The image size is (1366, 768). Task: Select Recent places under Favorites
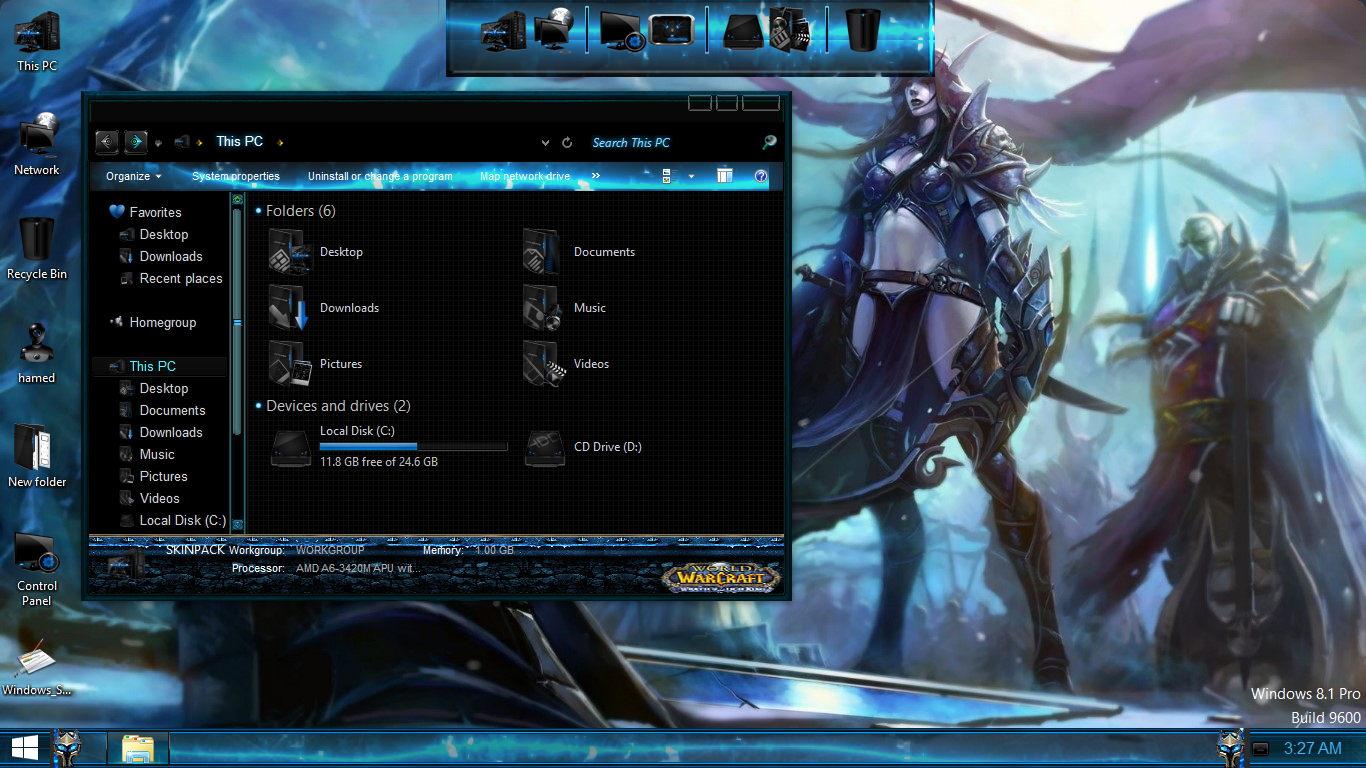(x=180, y=279)
